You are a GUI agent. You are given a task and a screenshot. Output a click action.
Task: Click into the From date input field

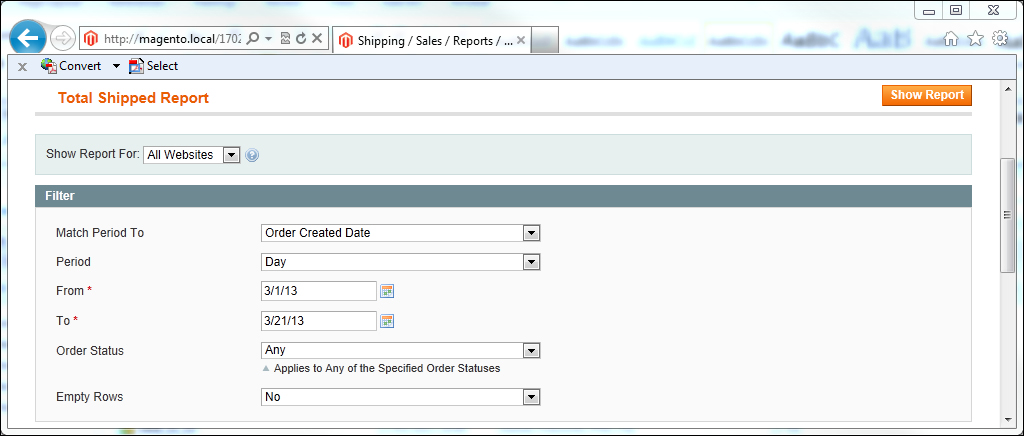click(x=318, y=291)
